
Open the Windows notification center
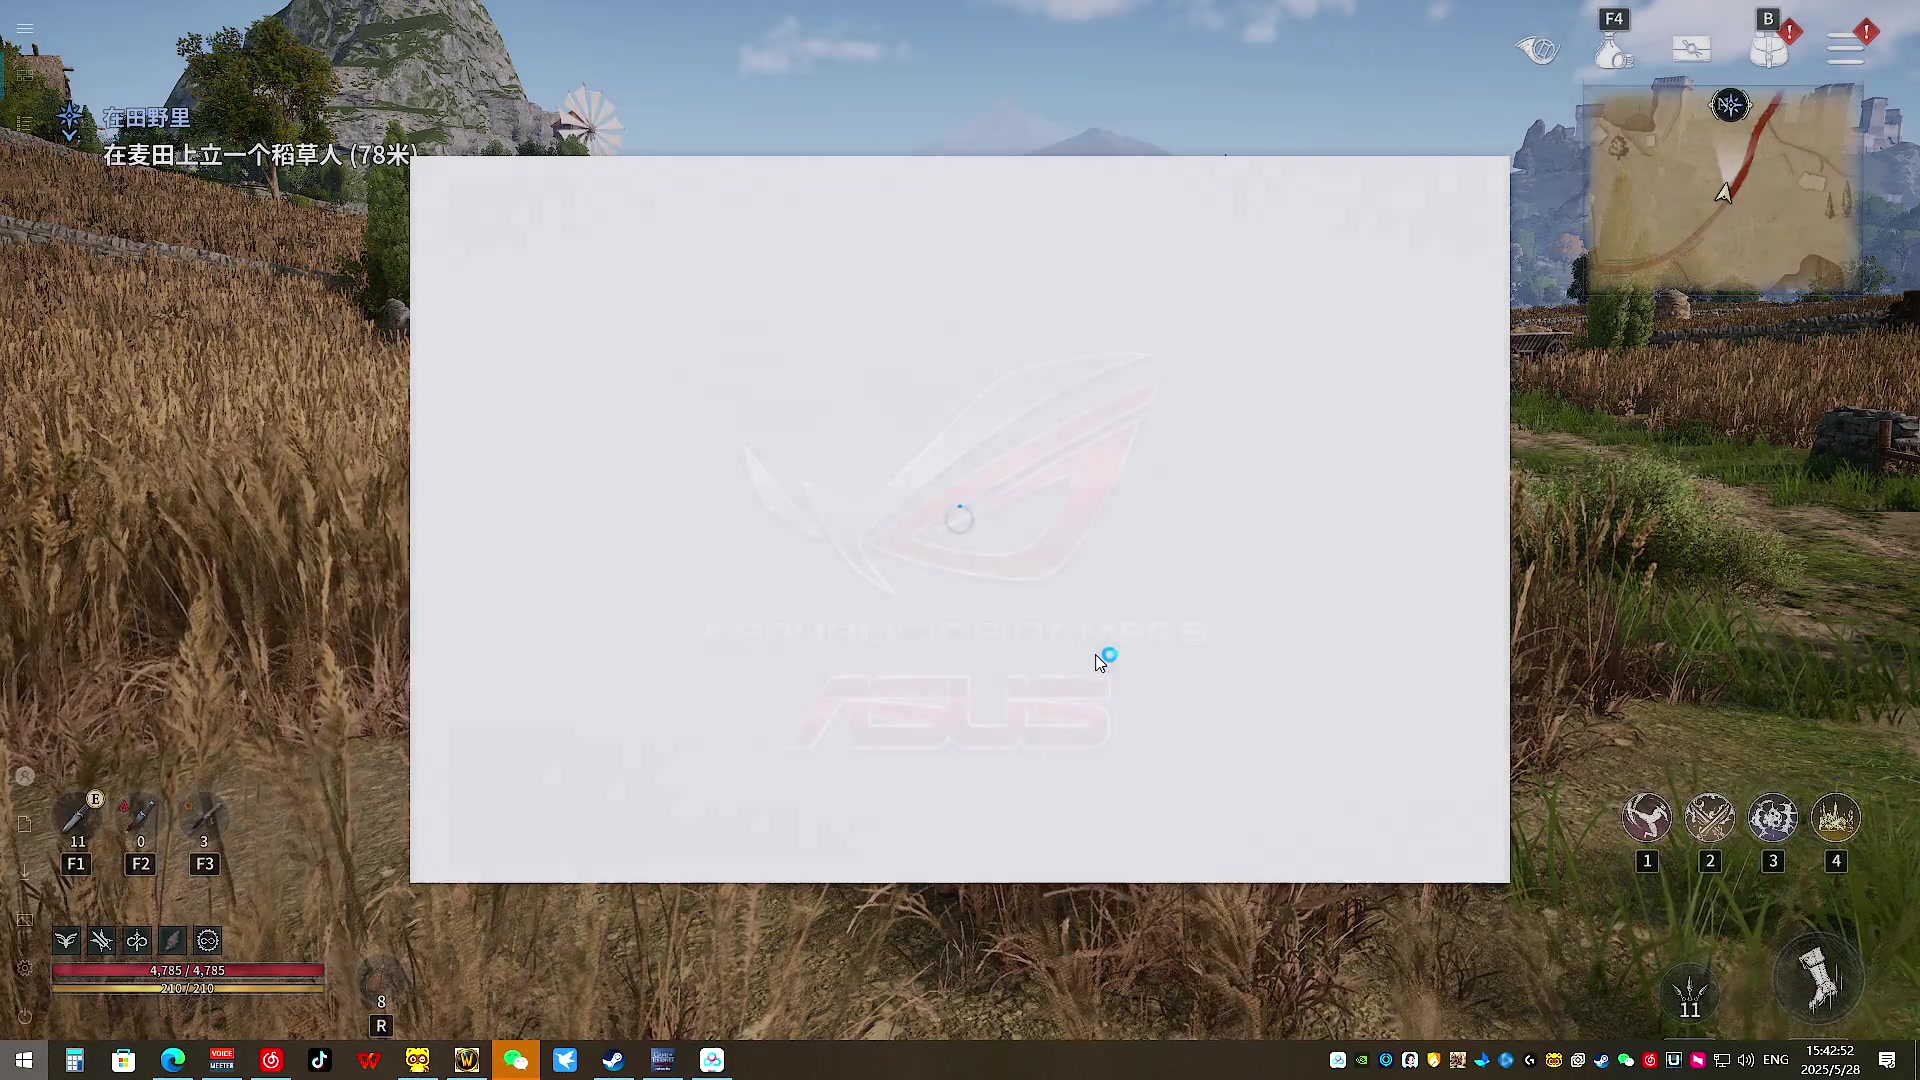(x=1887, y=1060)
